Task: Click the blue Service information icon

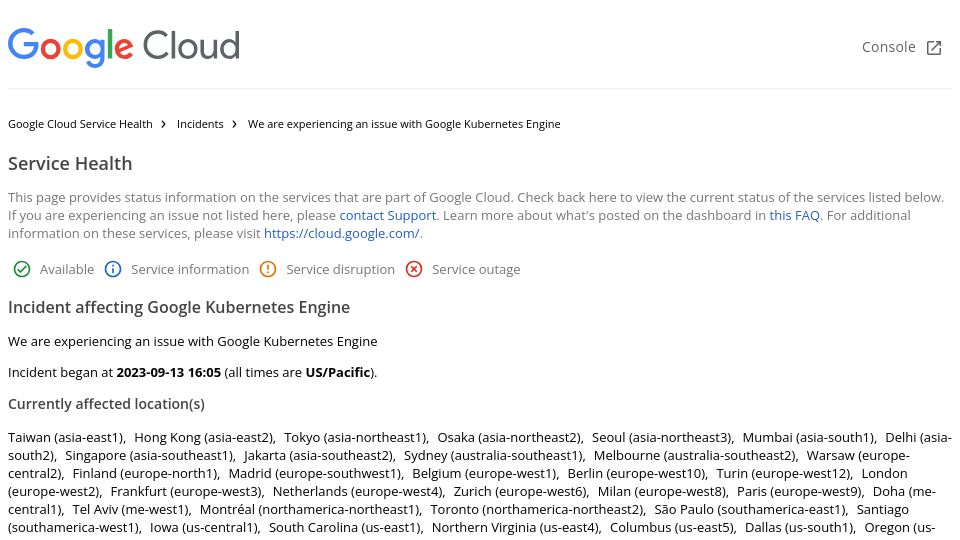Action: click(x=113, y=269)
